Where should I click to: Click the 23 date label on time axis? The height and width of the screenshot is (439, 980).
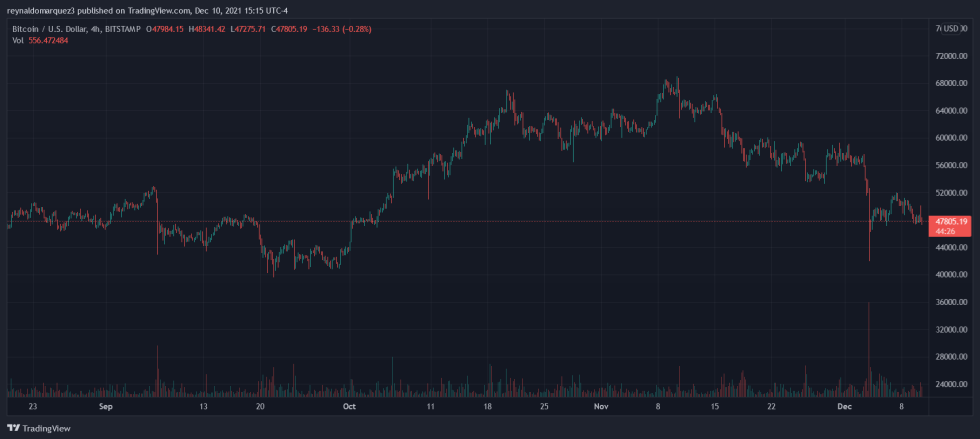point(33,406)
